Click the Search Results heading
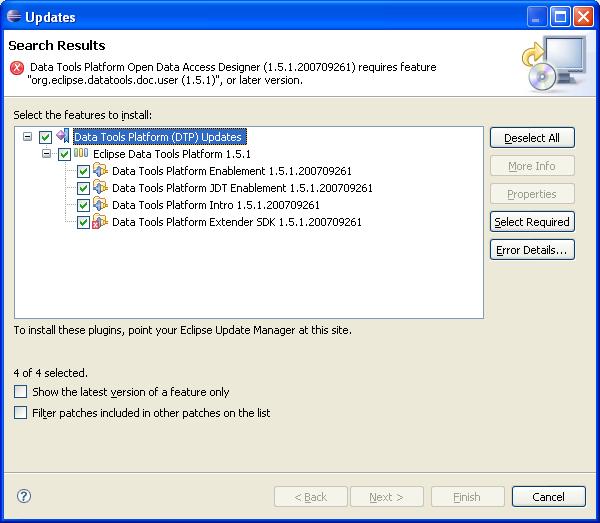This screenshot has width=600, height=523. coord(57,46)
